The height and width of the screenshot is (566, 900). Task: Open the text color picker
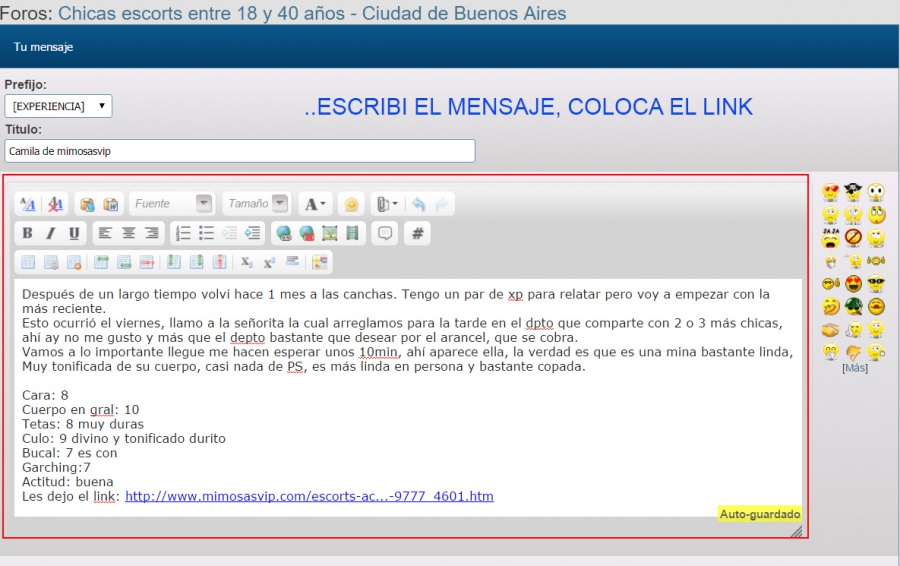(x=315, y=204)
